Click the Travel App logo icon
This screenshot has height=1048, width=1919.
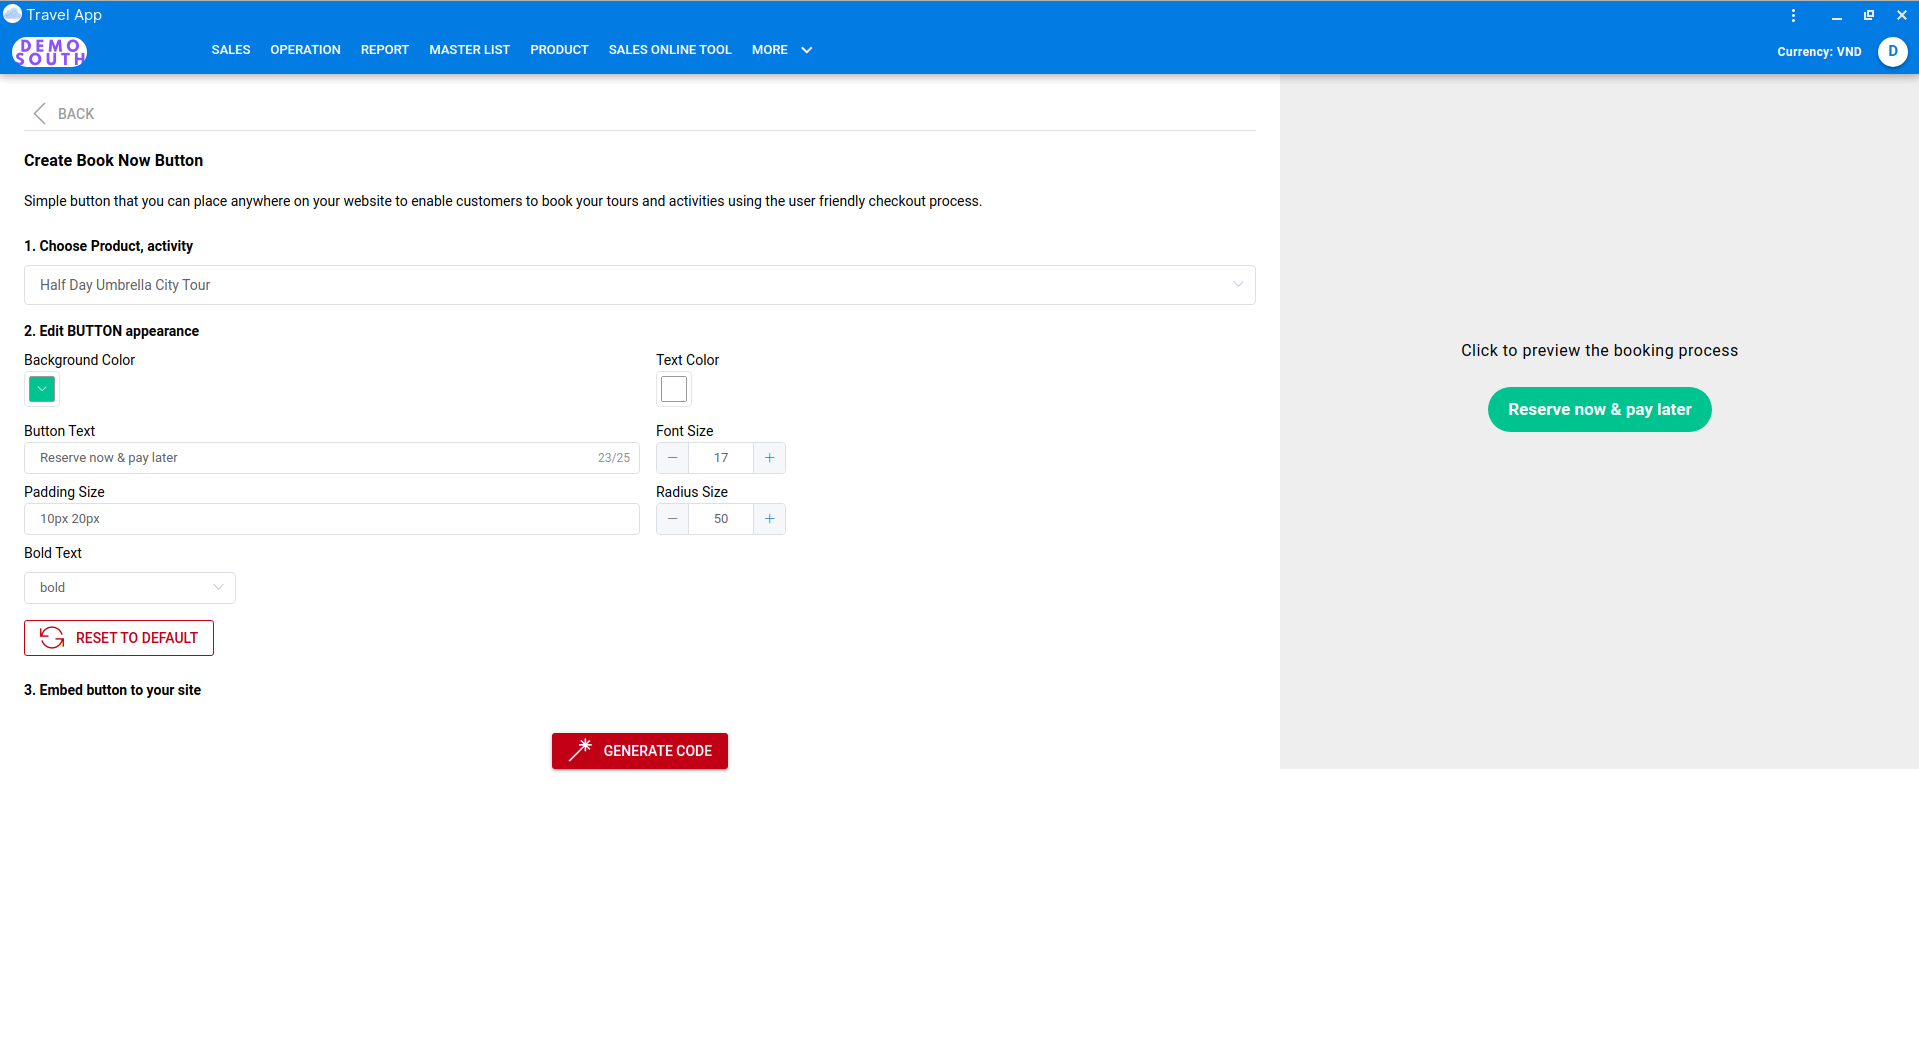[13, 14]
